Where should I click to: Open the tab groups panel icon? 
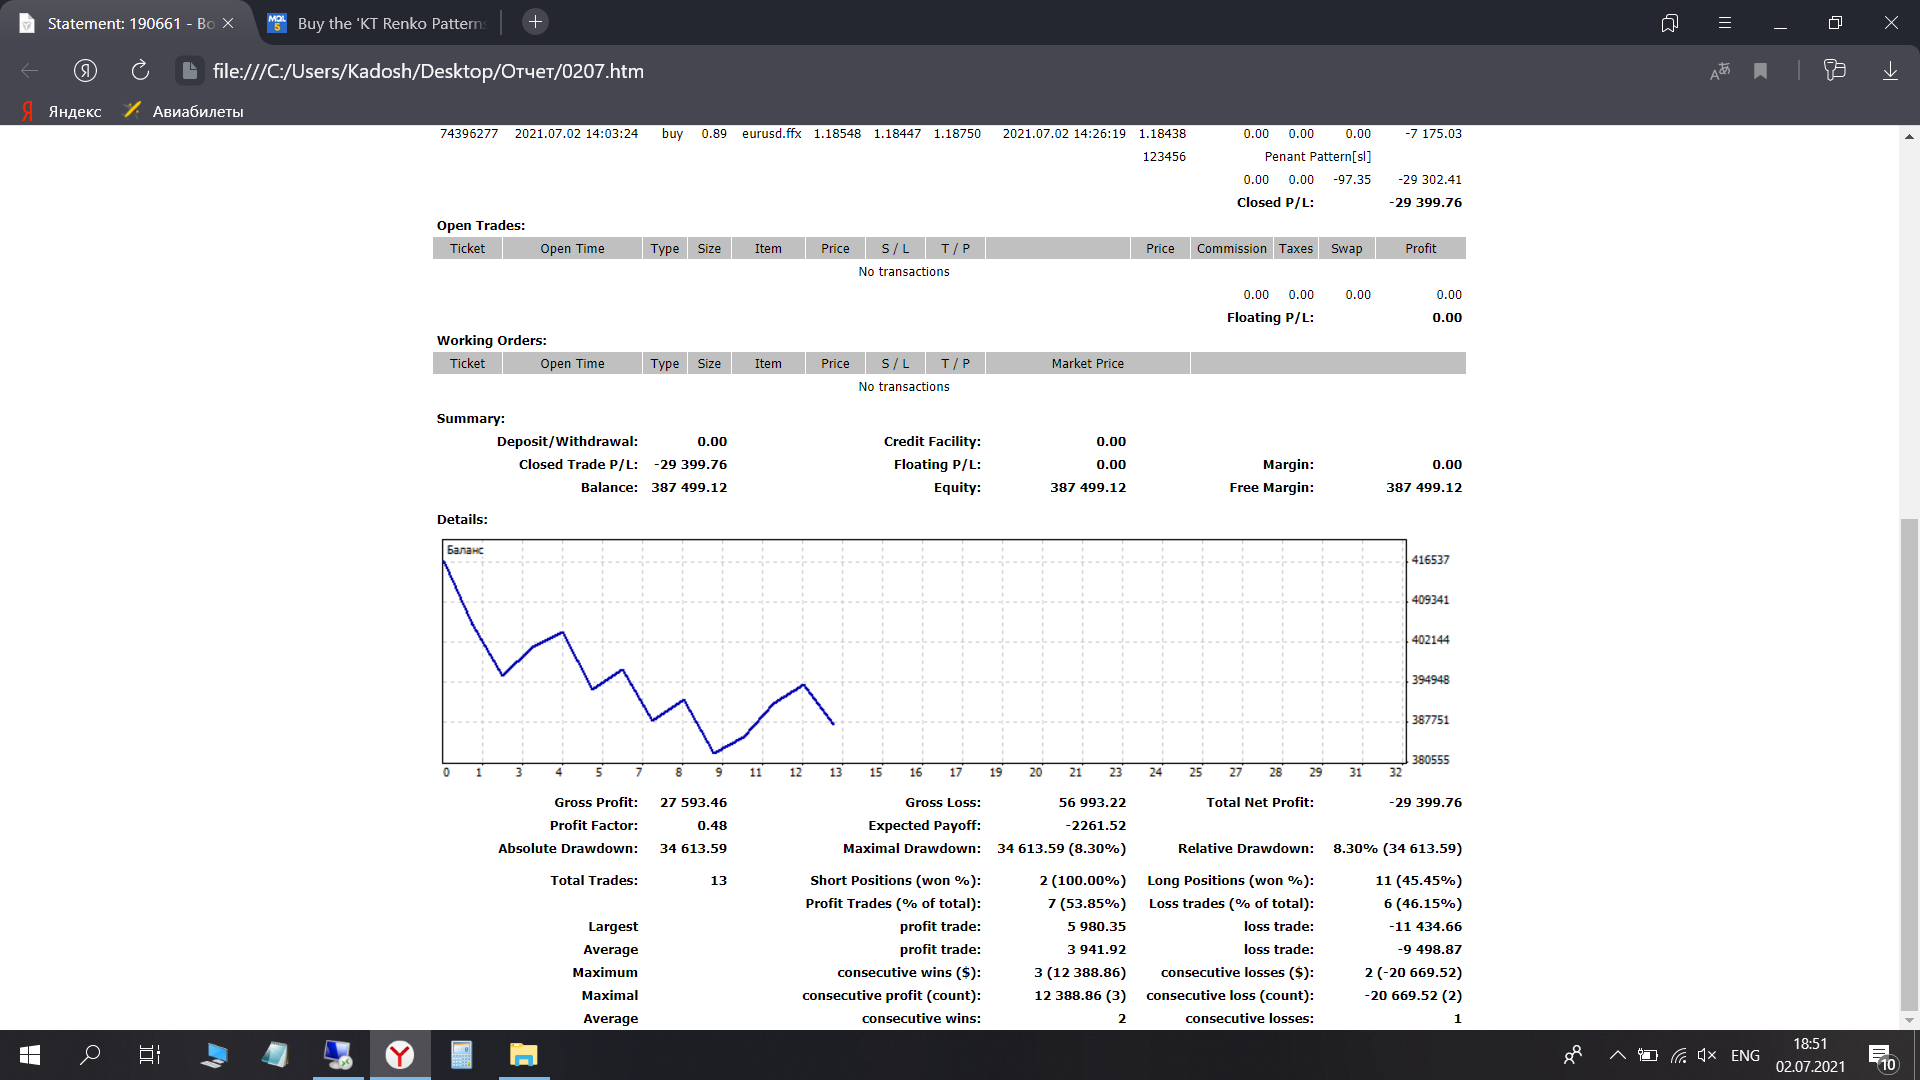point(1669,23)
